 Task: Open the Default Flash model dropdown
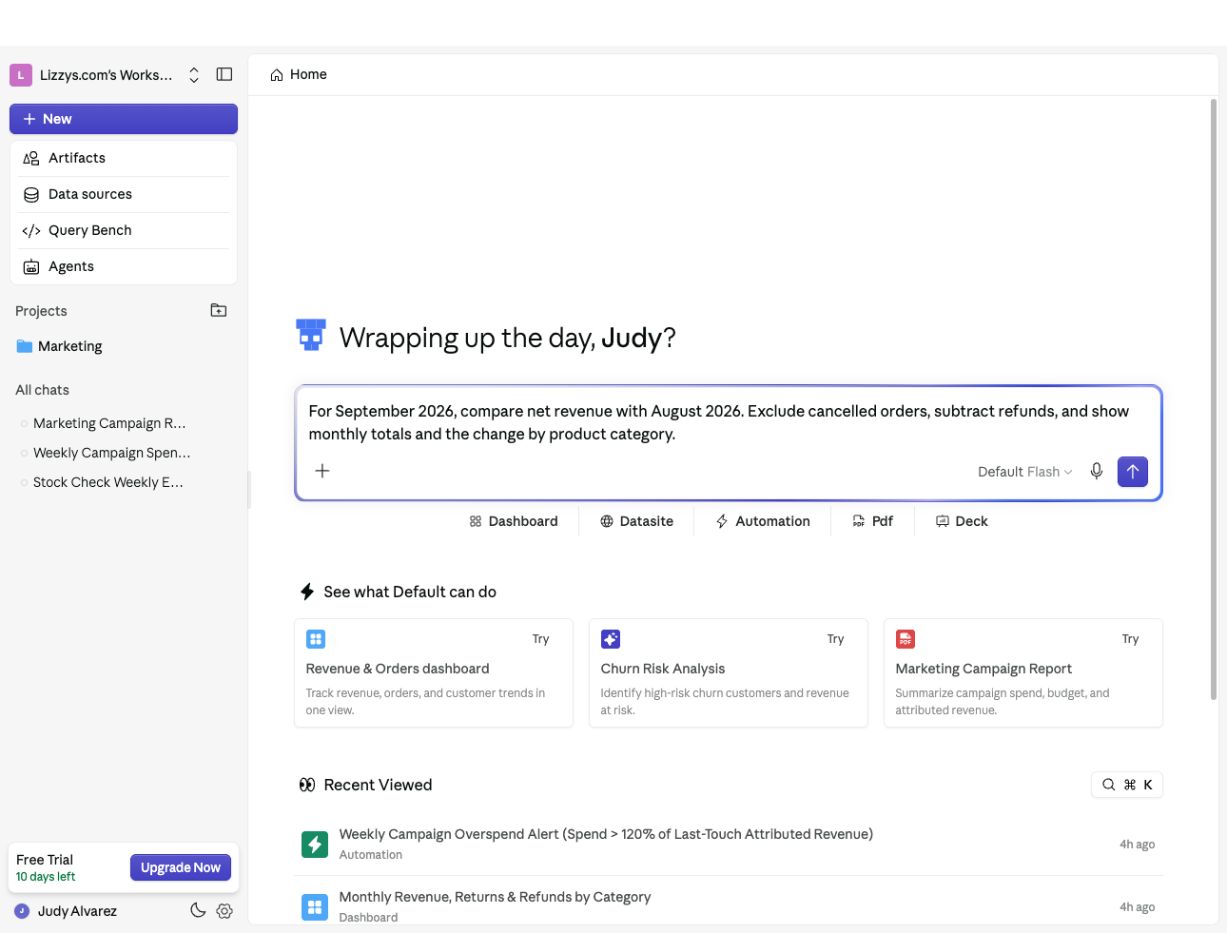[x=1025, y=472]
